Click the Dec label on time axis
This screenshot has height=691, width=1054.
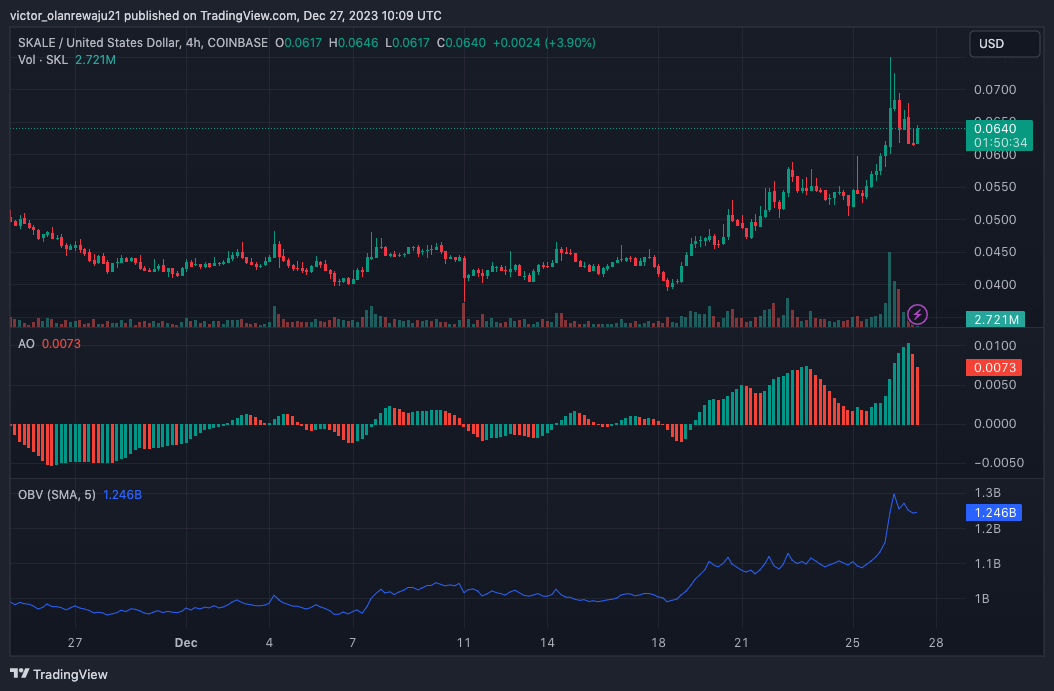point(186,643)
